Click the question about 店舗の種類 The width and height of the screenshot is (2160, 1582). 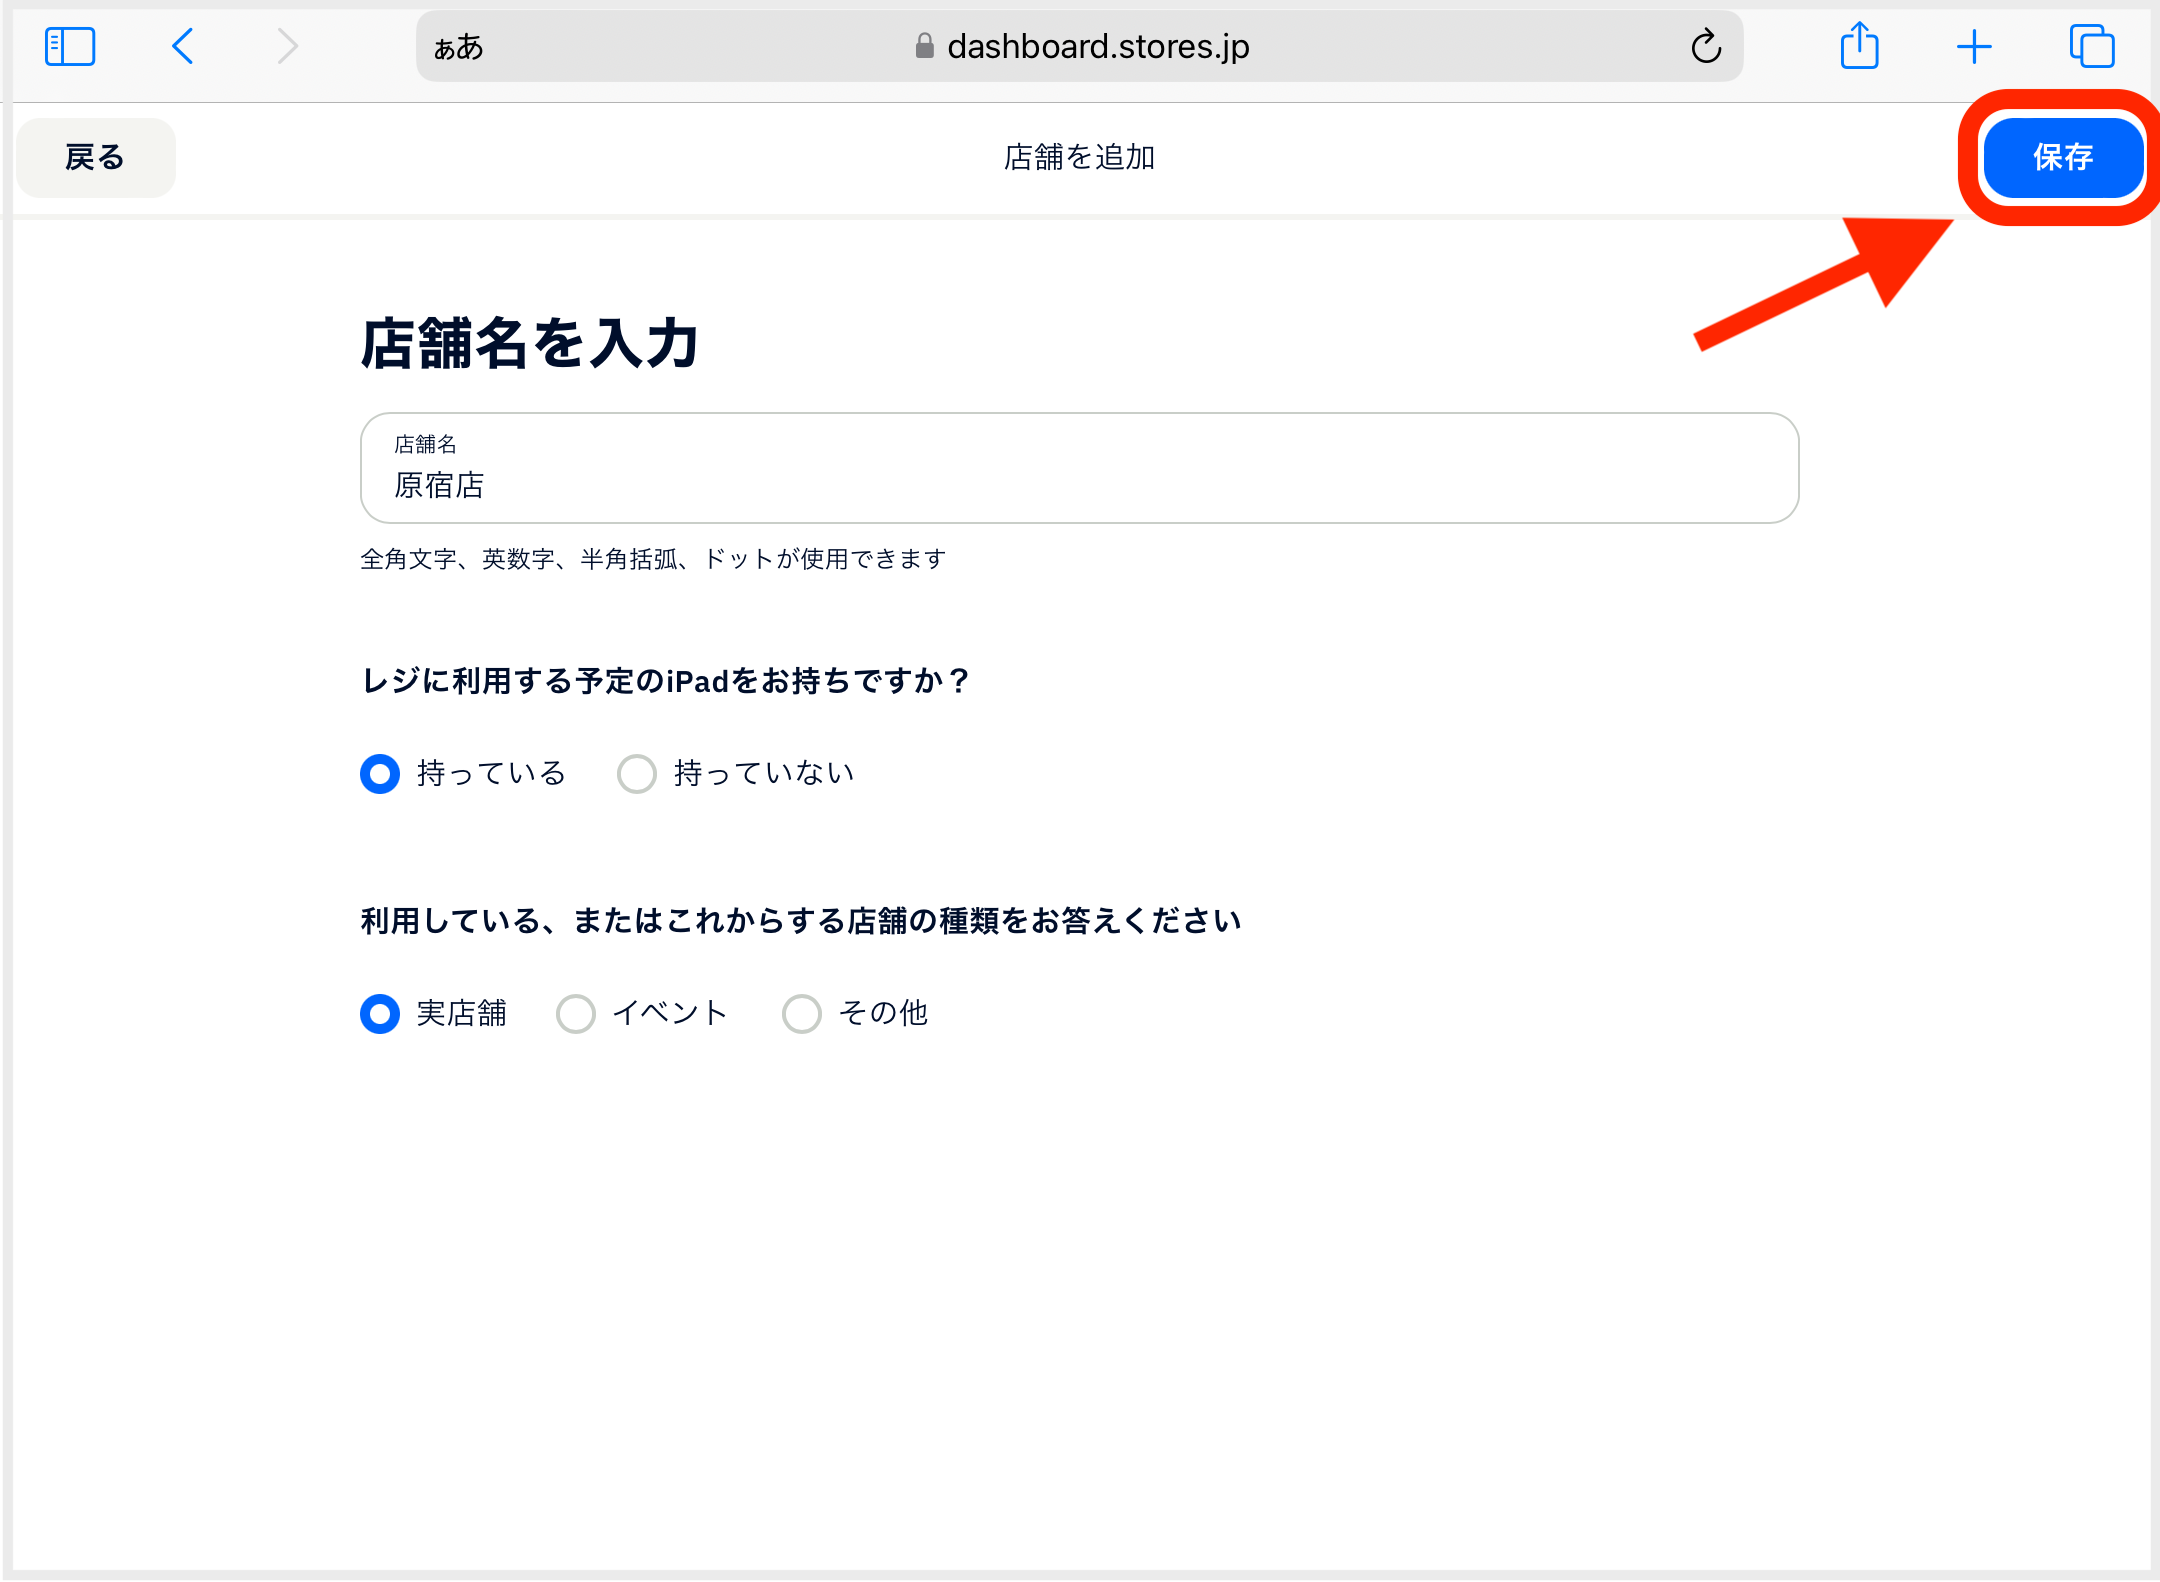pos(801,921)
